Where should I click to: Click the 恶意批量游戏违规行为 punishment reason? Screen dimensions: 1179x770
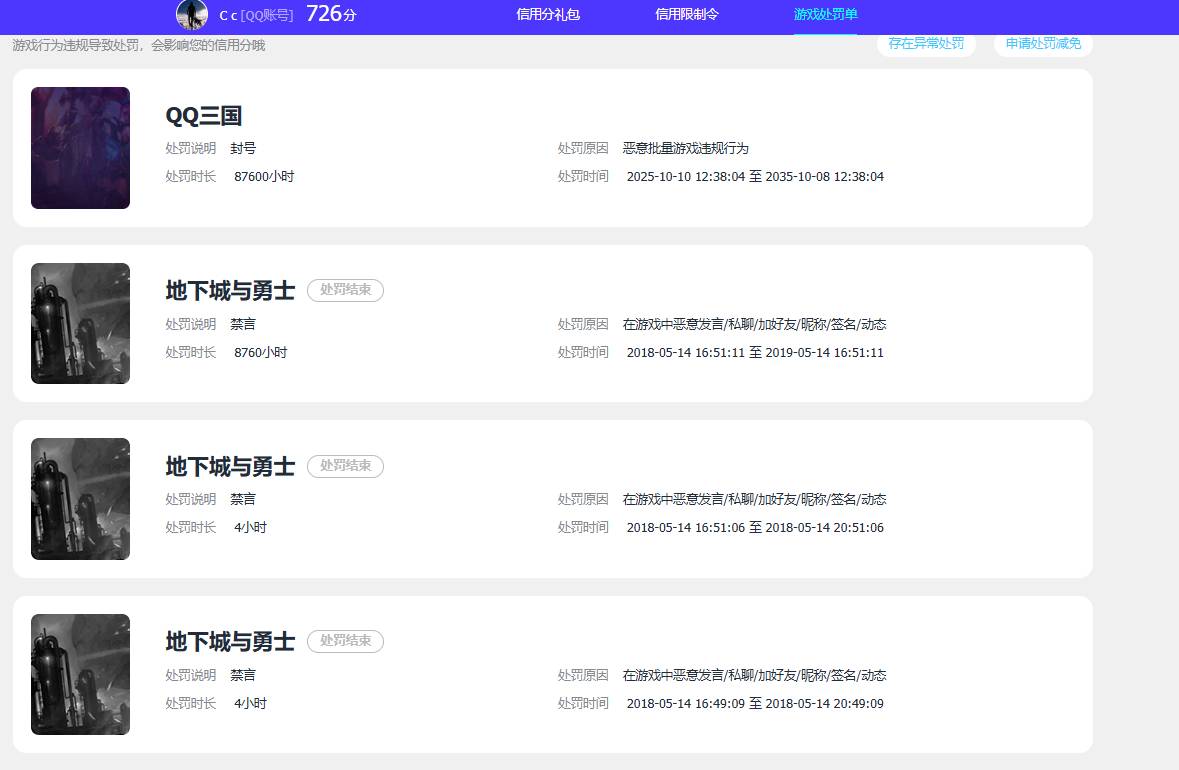685,148
